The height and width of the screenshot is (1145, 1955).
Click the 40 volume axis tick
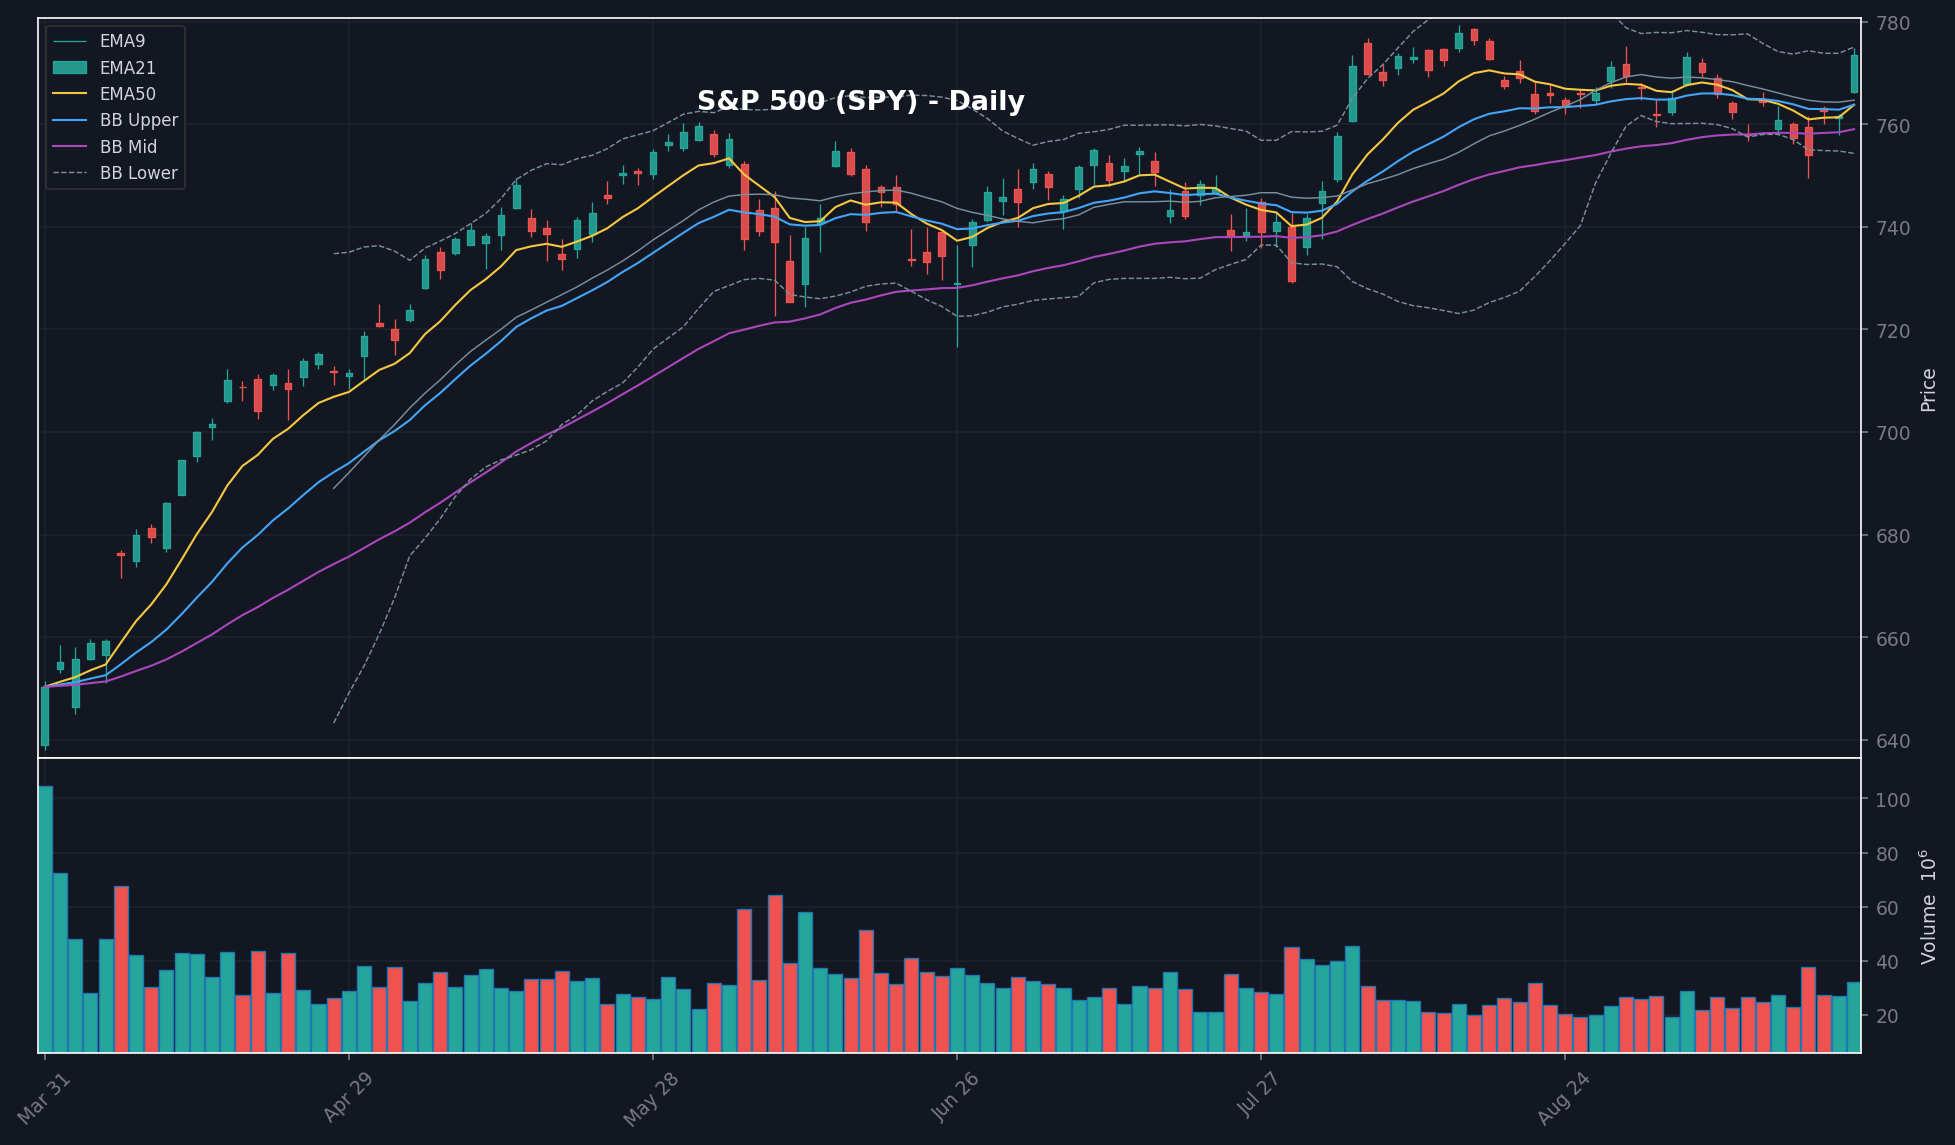tap(1887, 962)
